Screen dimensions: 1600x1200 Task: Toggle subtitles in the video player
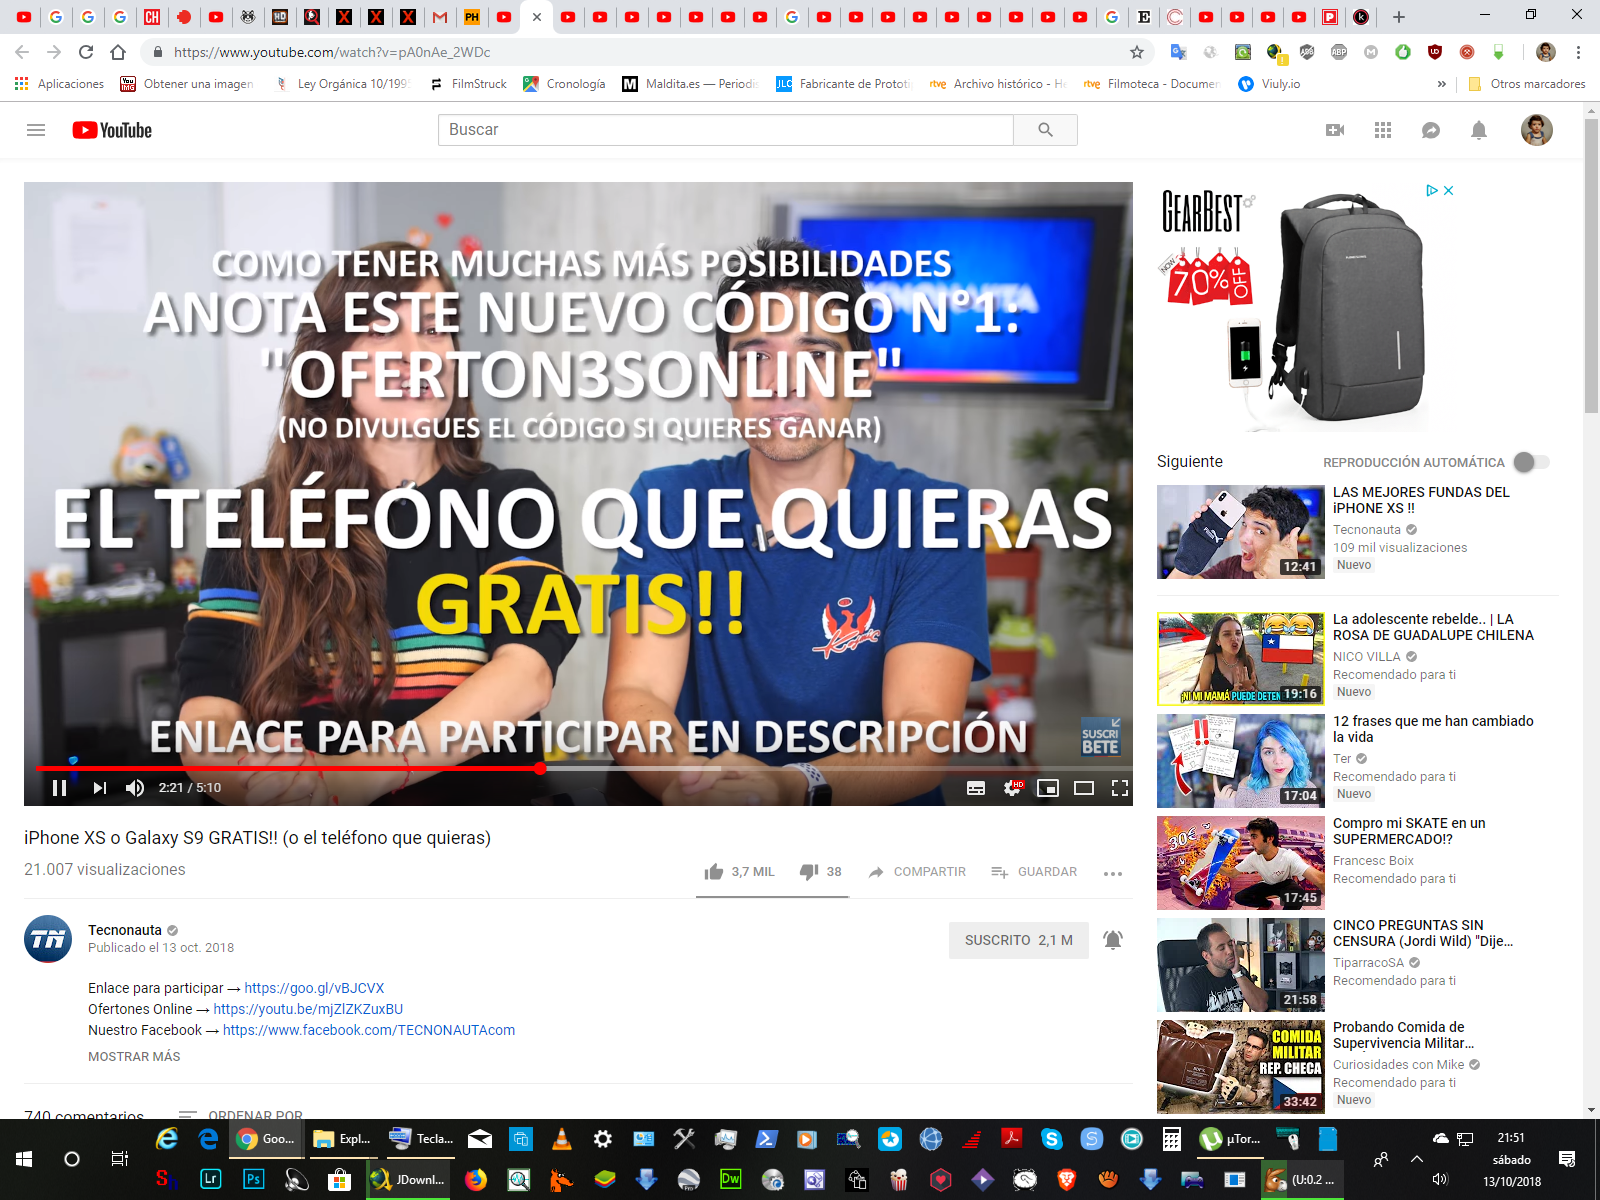(x=976, y=788)
